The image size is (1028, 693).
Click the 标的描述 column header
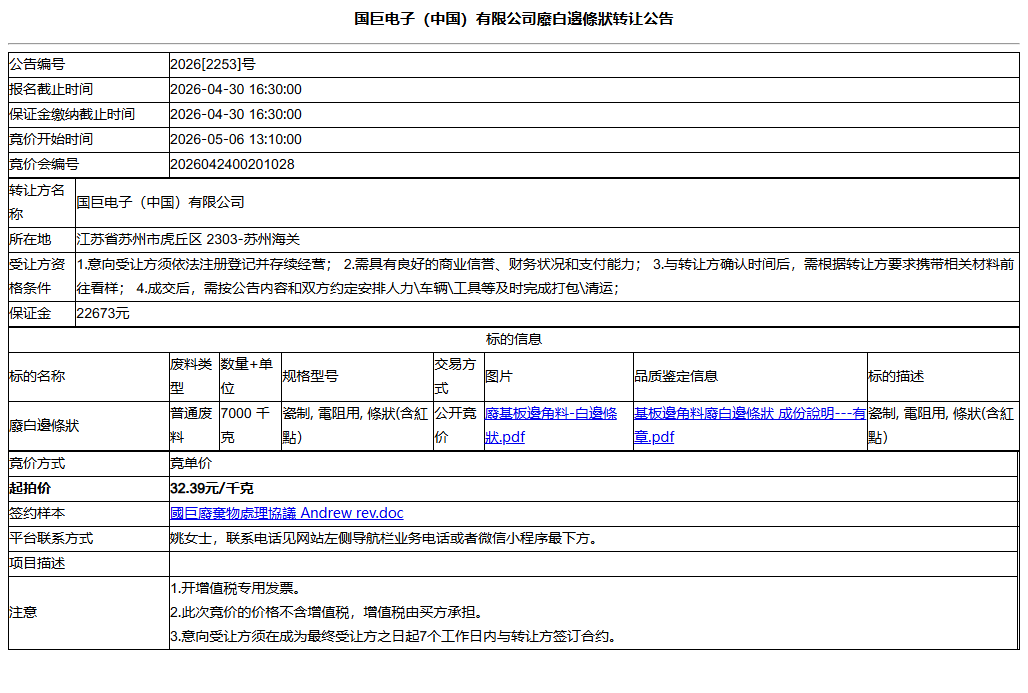point(896,376)
